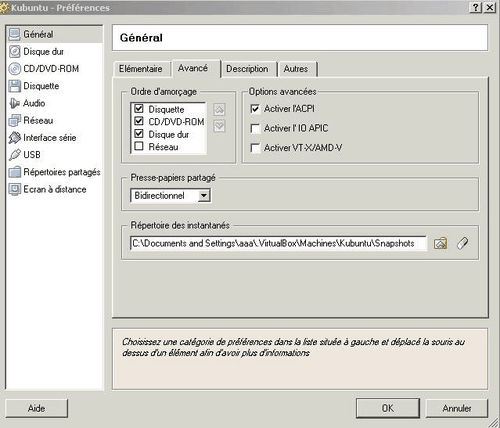This screenshot has width=500, height=428.
Task: Open the USB settings category
Action: (32, 155)
